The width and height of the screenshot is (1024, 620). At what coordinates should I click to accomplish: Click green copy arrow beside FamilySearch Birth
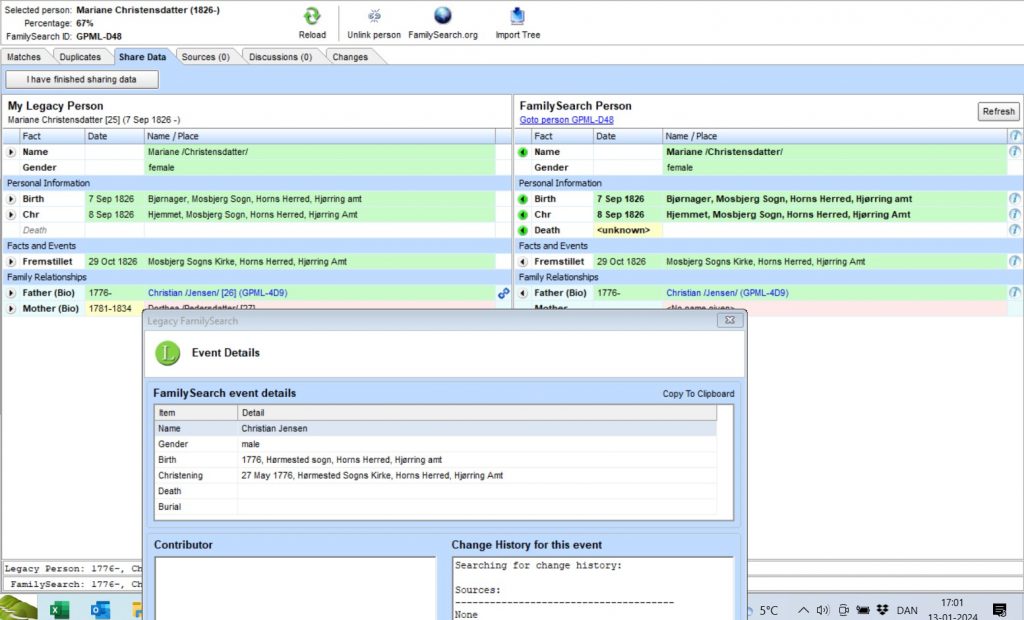523,199
